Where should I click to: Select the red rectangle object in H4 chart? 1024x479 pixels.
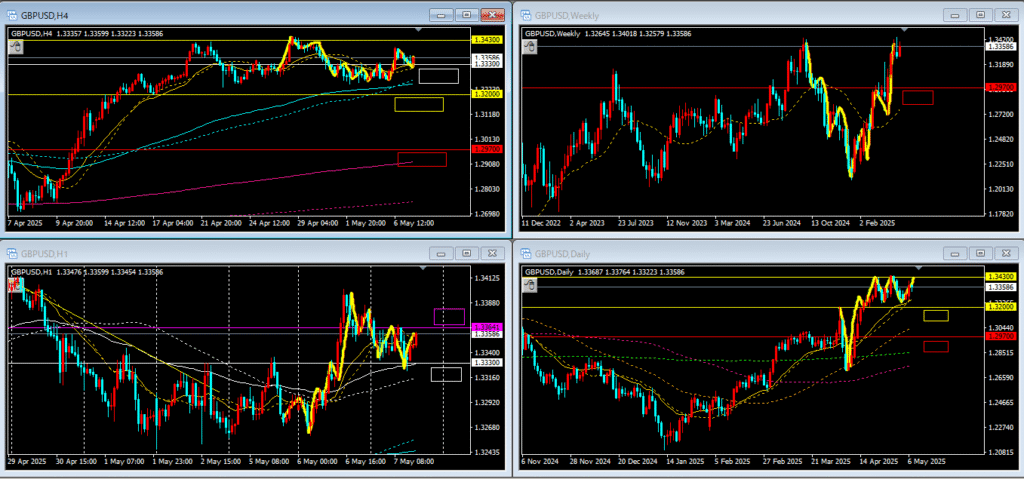click(x=422, y=159)
